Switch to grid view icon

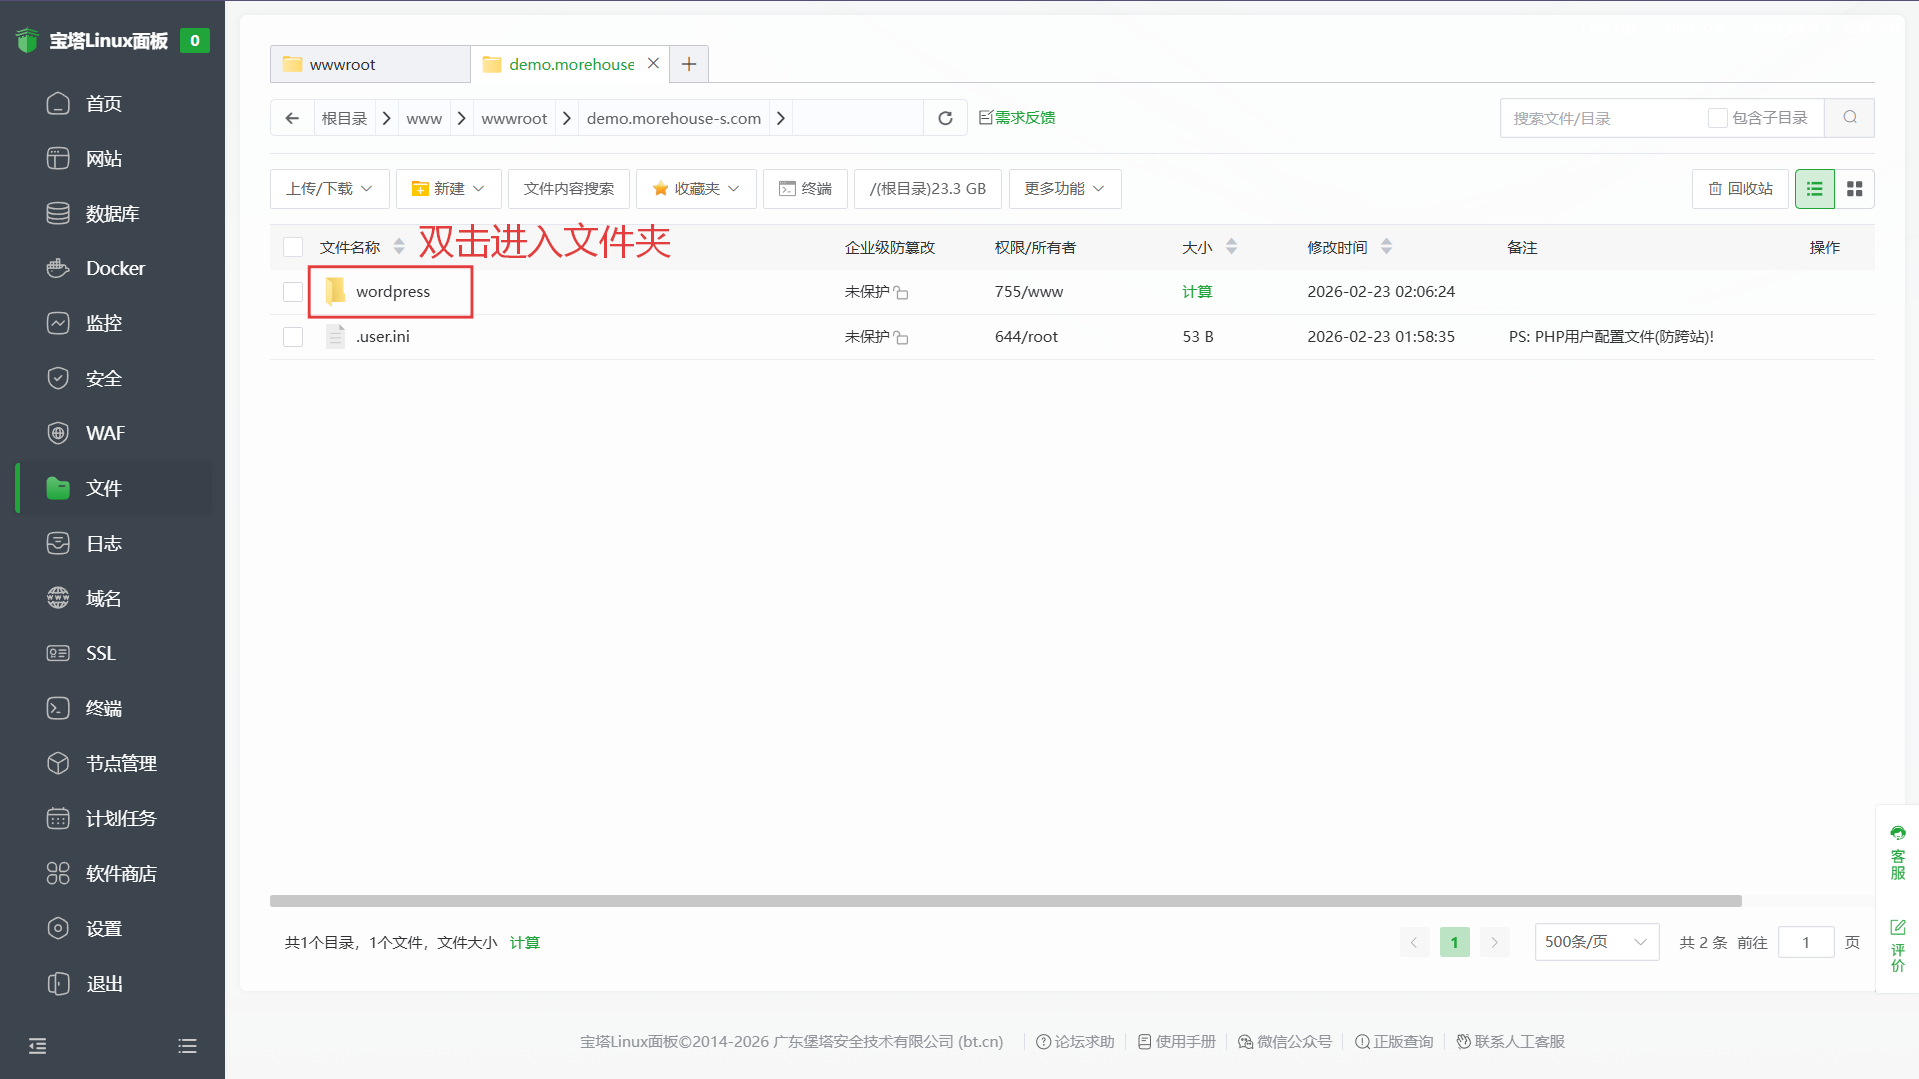tap(1854, 189)
